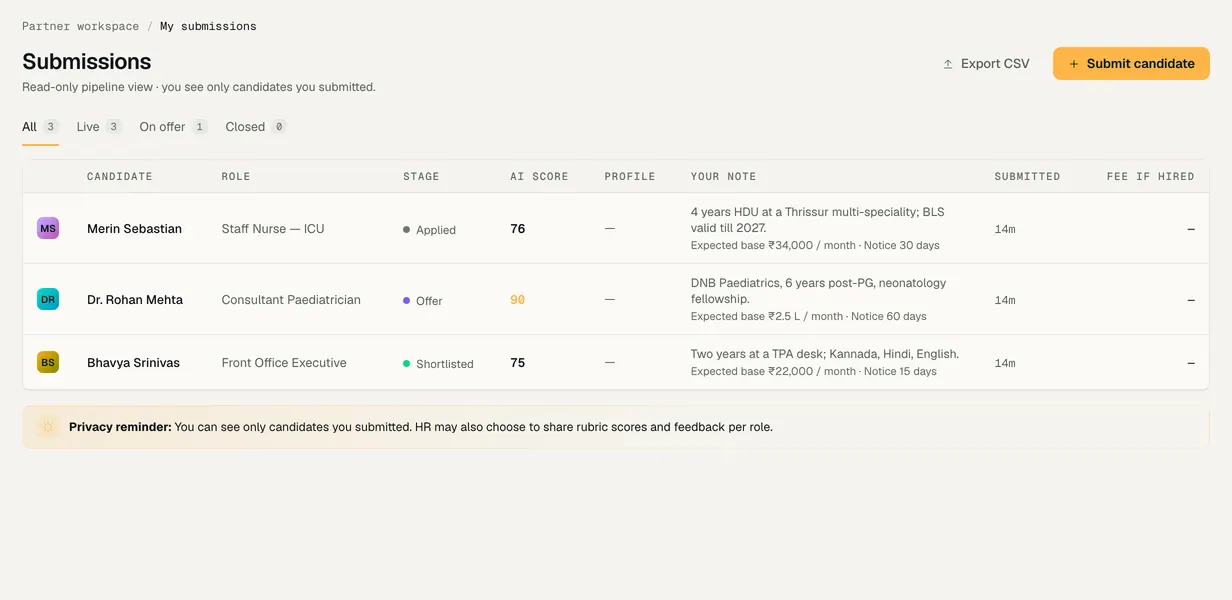Click the AI Score column header
1232x600 pixels.
539,176
